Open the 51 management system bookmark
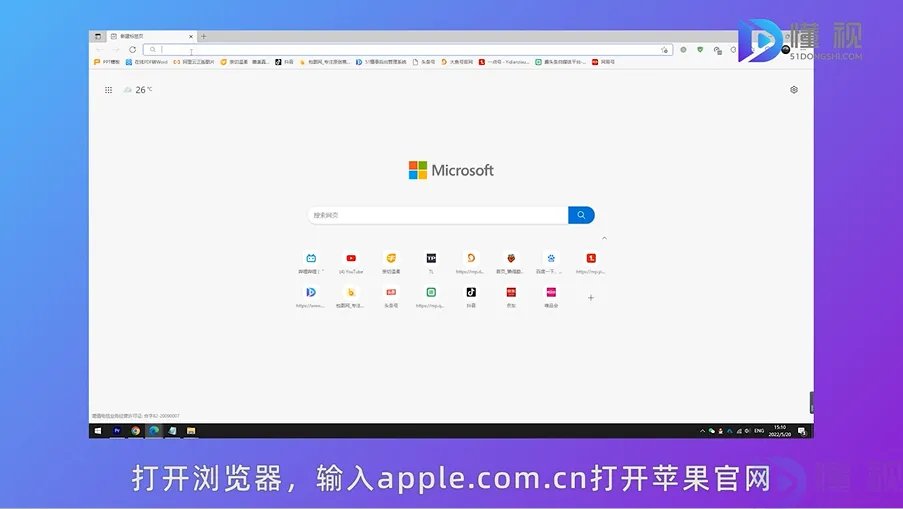 point(381,62)
